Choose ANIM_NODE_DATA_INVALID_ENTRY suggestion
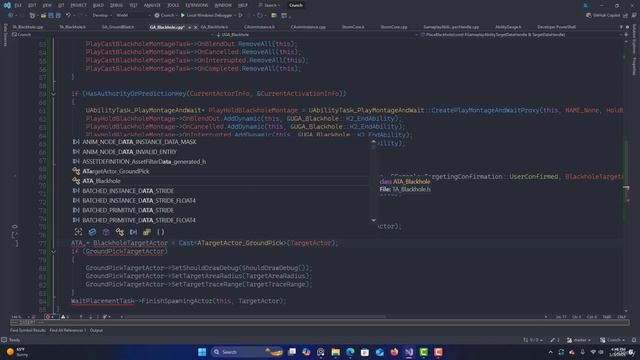Image resolution: width=640 pixels, height=360 pixels. [220, 151]
